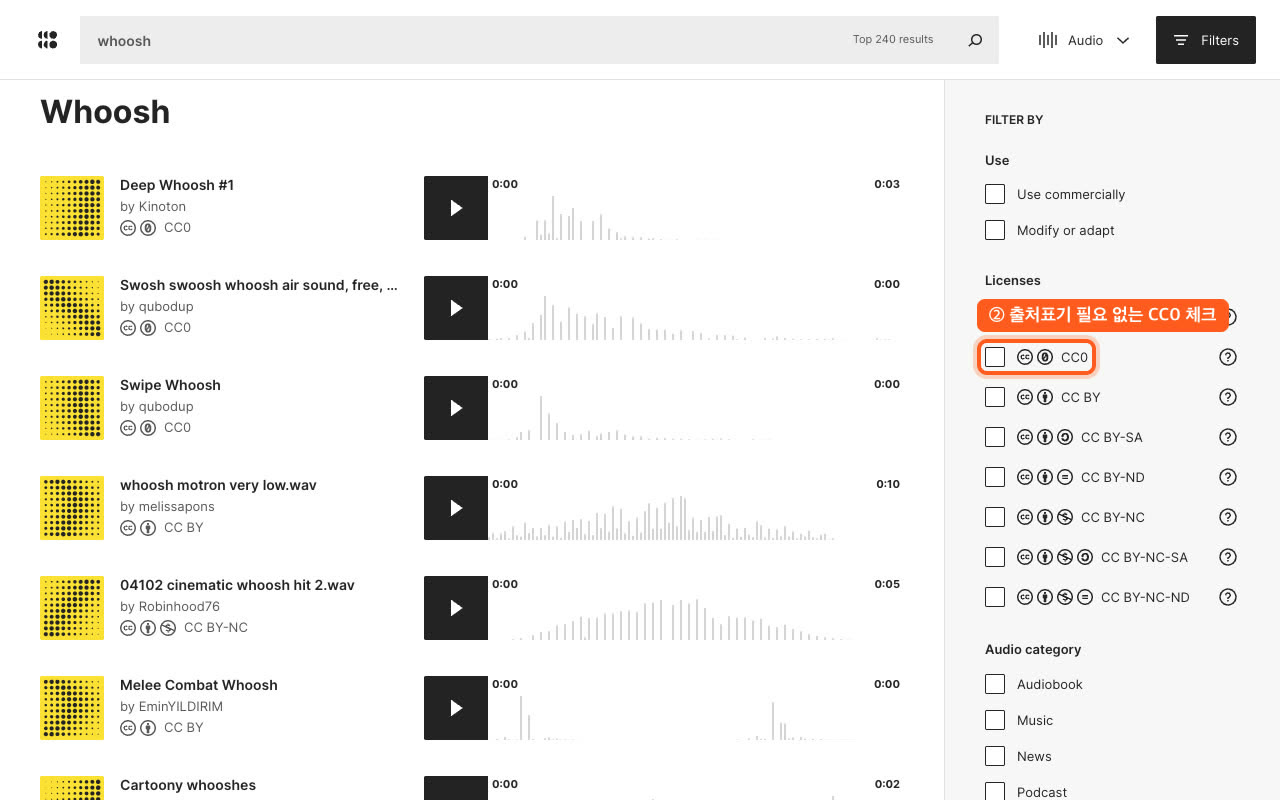Play the Melee Combat Whoosh track

click(456, 708)
